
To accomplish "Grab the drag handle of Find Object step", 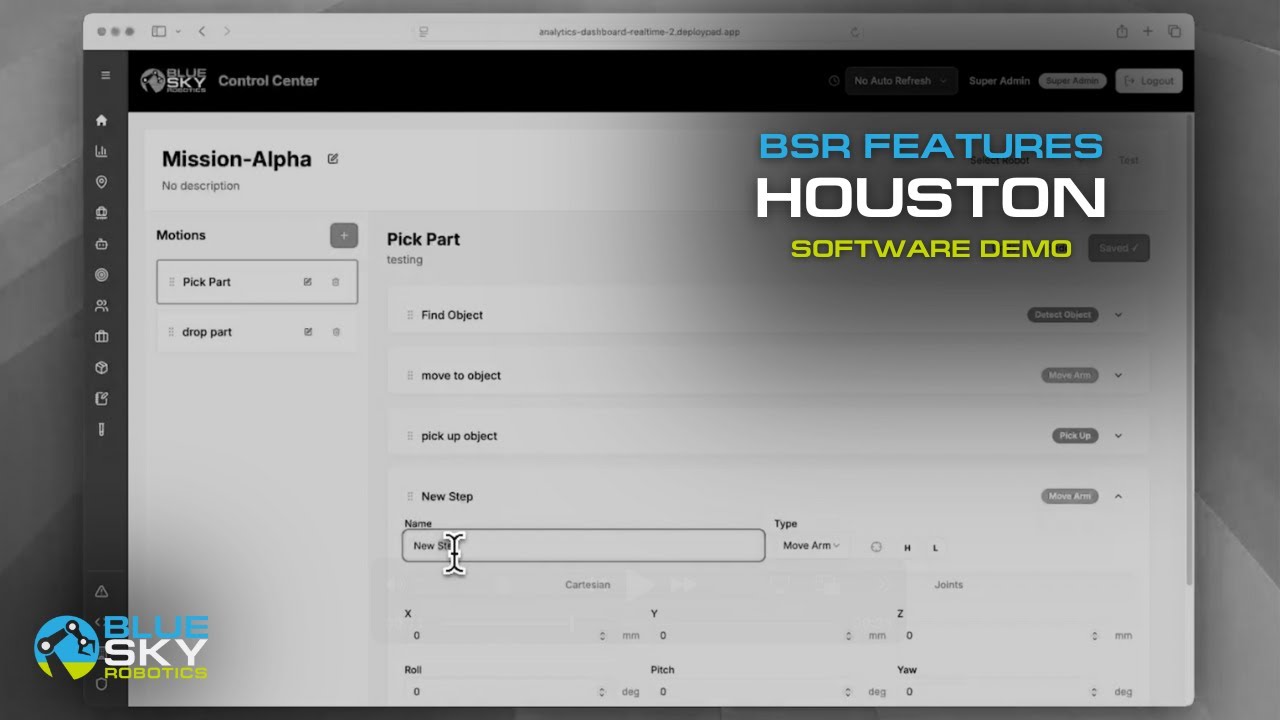I will click(x=410, y=315).
